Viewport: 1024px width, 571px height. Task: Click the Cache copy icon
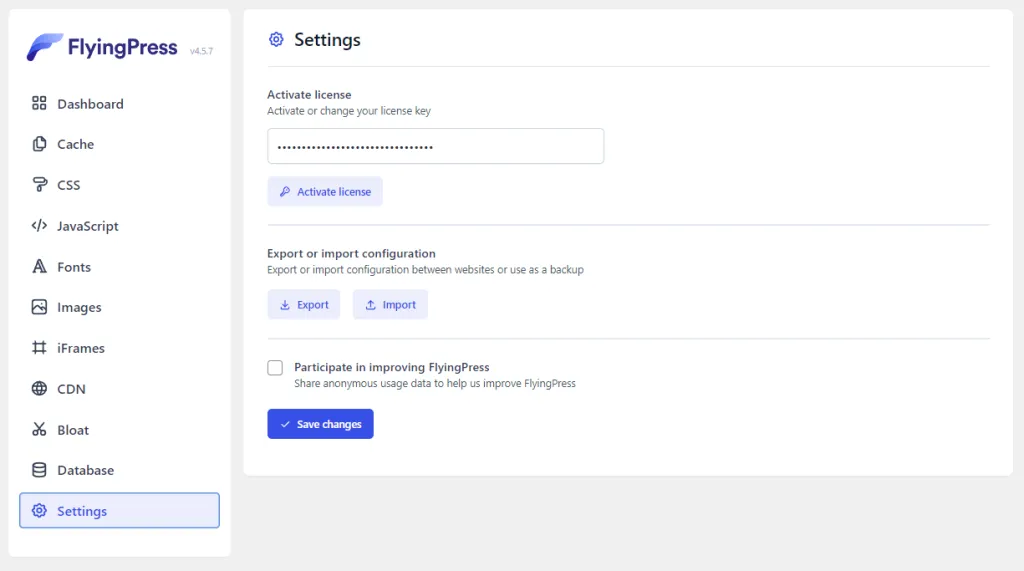(39, 144)
